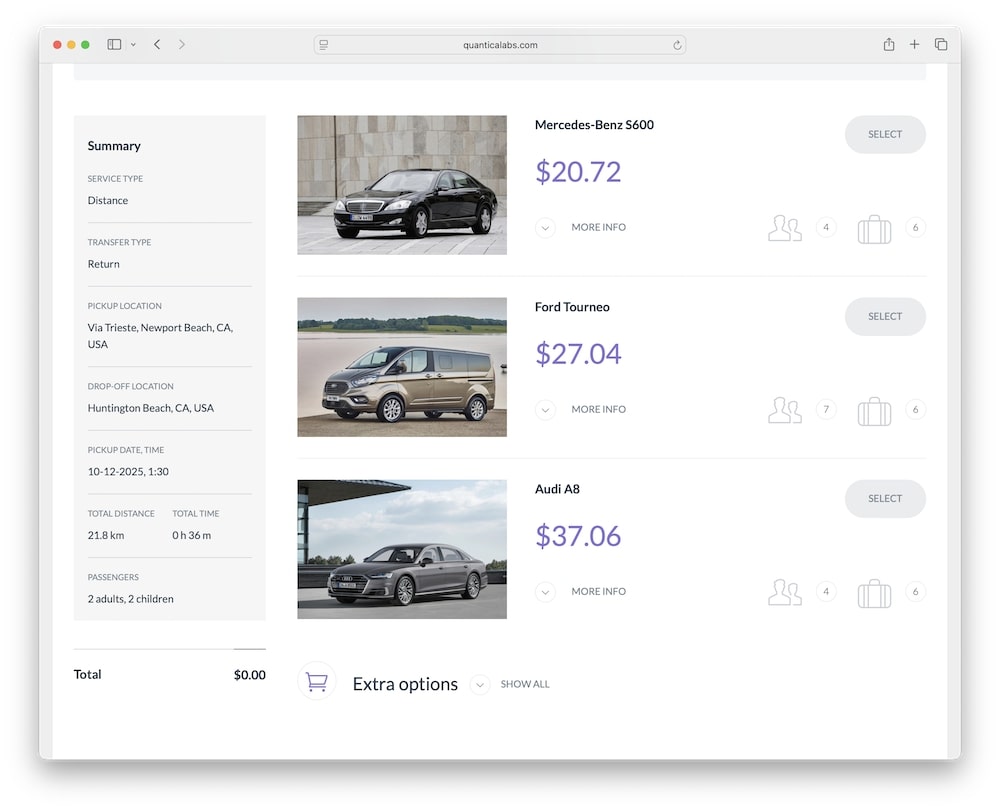Go back using the back arrow

tap(157, 45)
